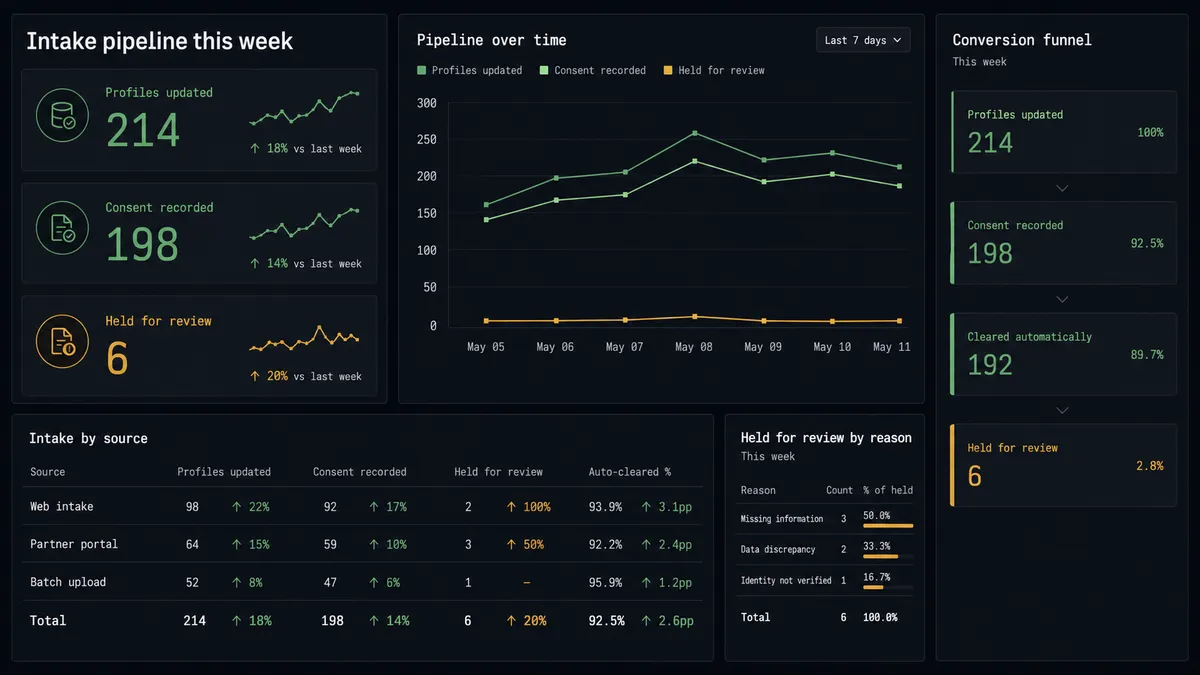Click the chevron below funnel Consent recorded card
Viewport: 1200px width, 675px height.
[1062, 299]
